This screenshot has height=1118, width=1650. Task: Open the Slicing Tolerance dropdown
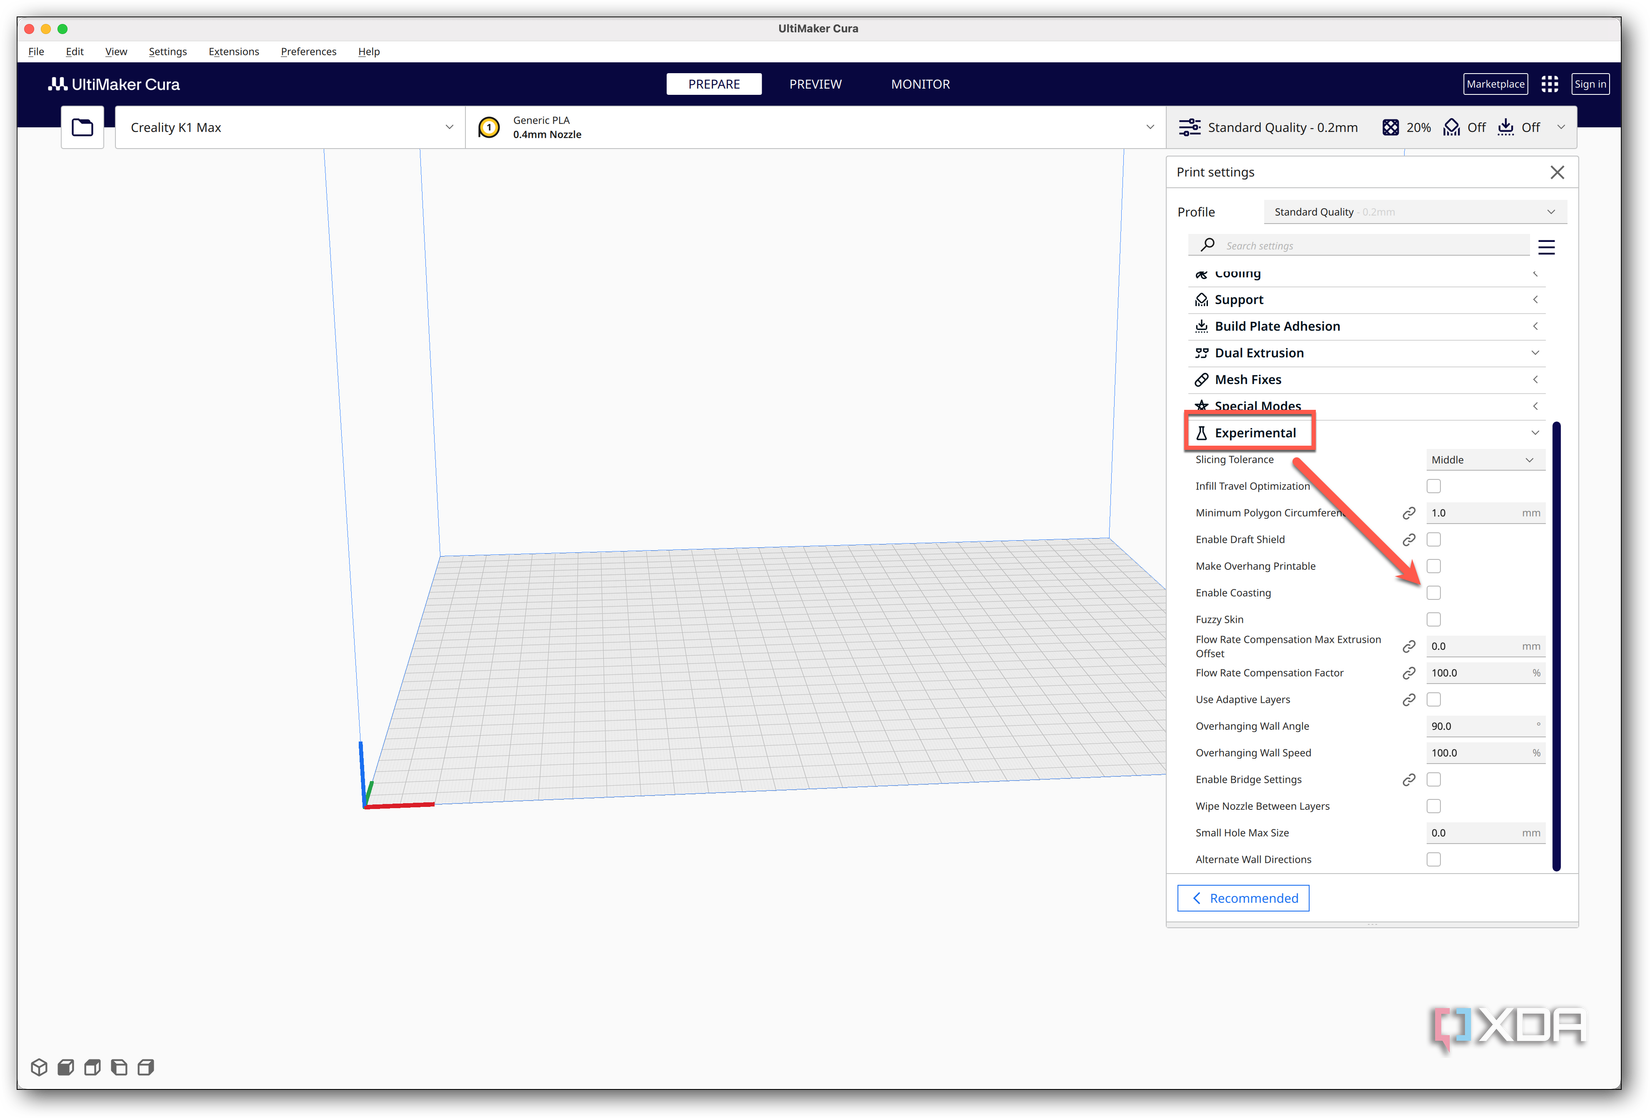[1485, 459]
